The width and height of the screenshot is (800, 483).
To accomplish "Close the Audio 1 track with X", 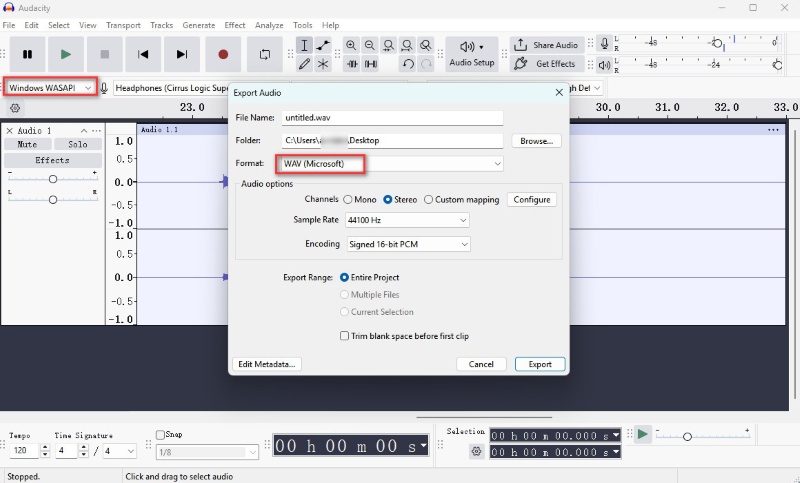I will click(x=9, y=131).
